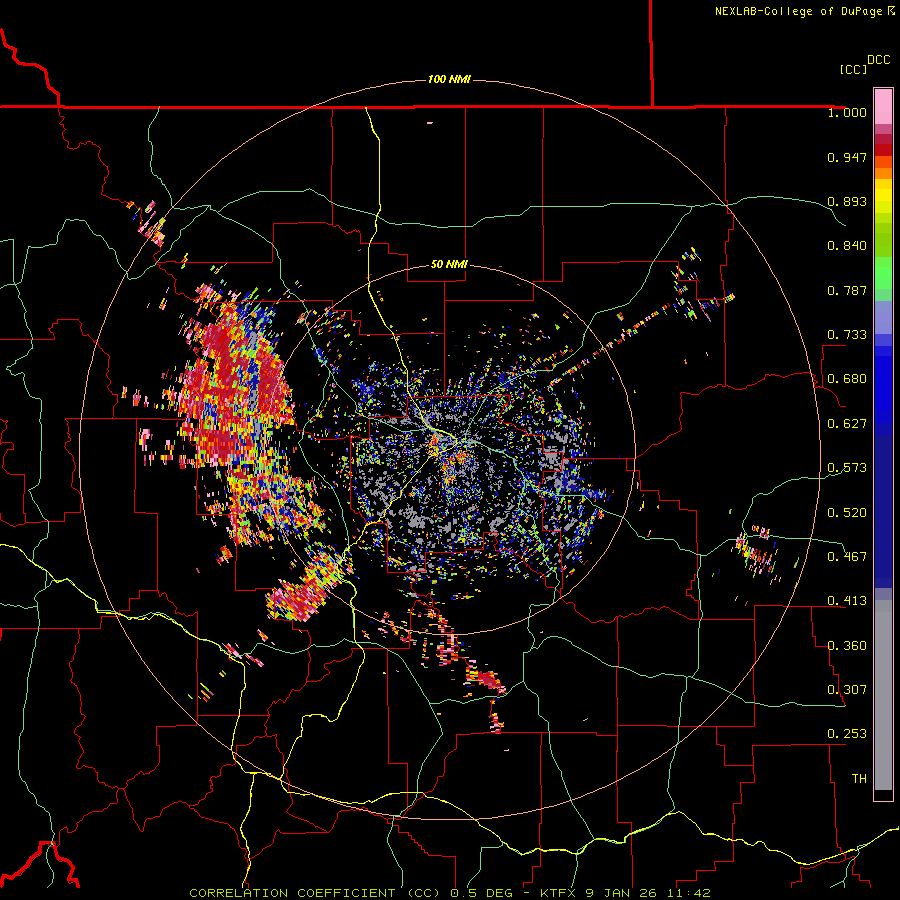This screenshot has width=900, height=900.
Task: Click the KTFX station identifier
Action: 560,893
